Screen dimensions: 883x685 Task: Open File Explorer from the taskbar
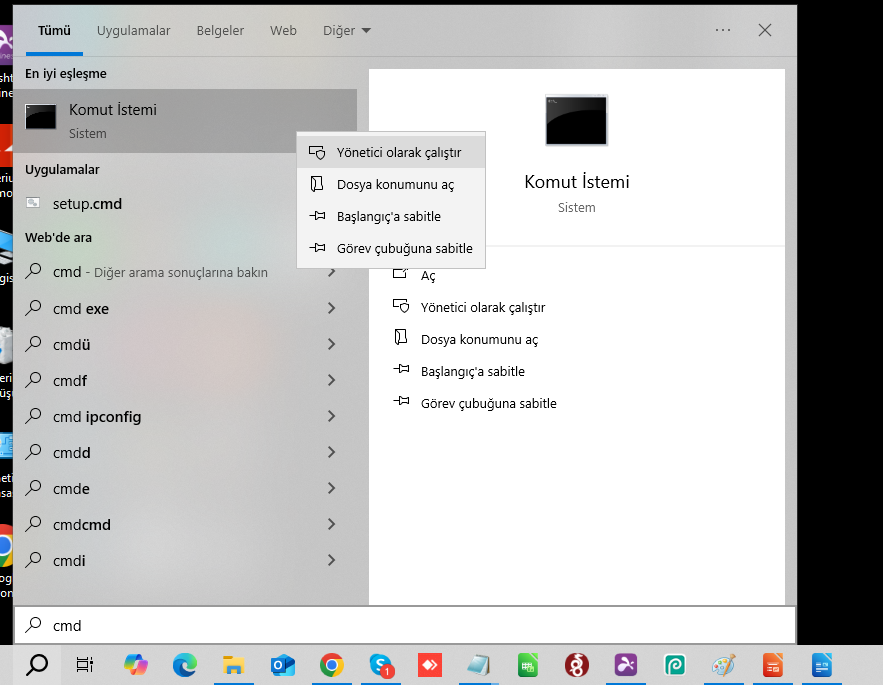pyautogui.click(x=233, y=664)
